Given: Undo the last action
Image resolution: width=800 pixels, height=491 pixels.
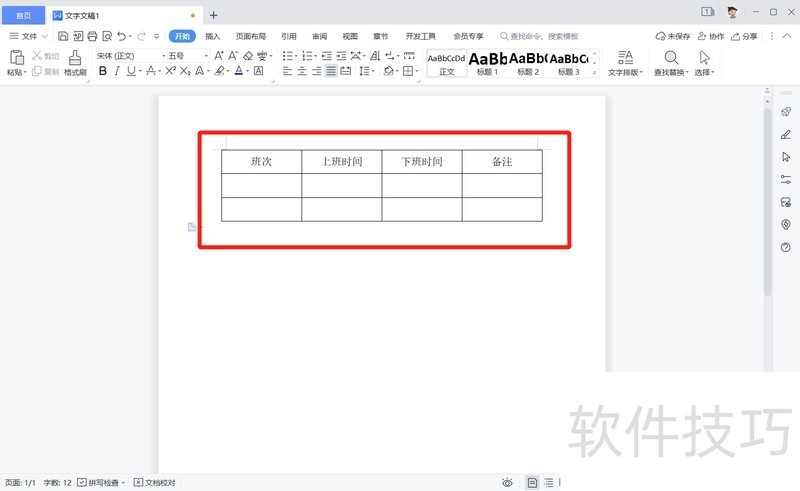Looking at the screenshot, I should click(121, 36).
